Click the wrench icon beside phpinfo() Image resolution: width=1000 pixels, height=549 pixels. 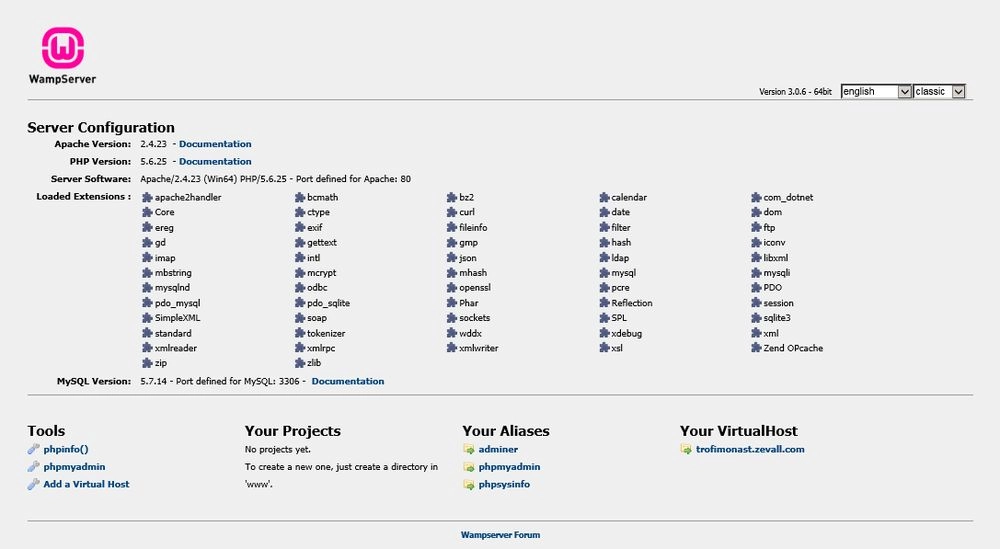[33, 449]
